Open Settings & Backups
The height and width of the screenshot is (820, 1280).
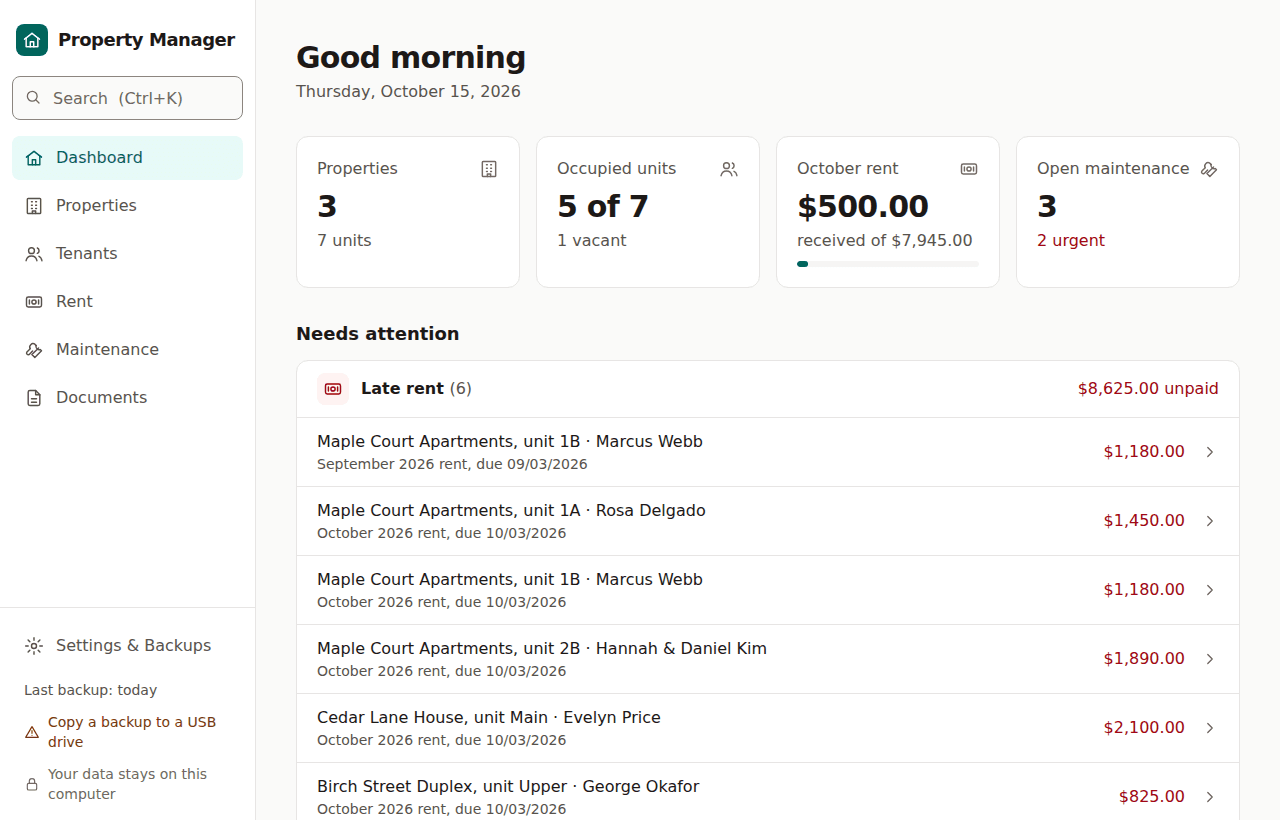[128, 646]
